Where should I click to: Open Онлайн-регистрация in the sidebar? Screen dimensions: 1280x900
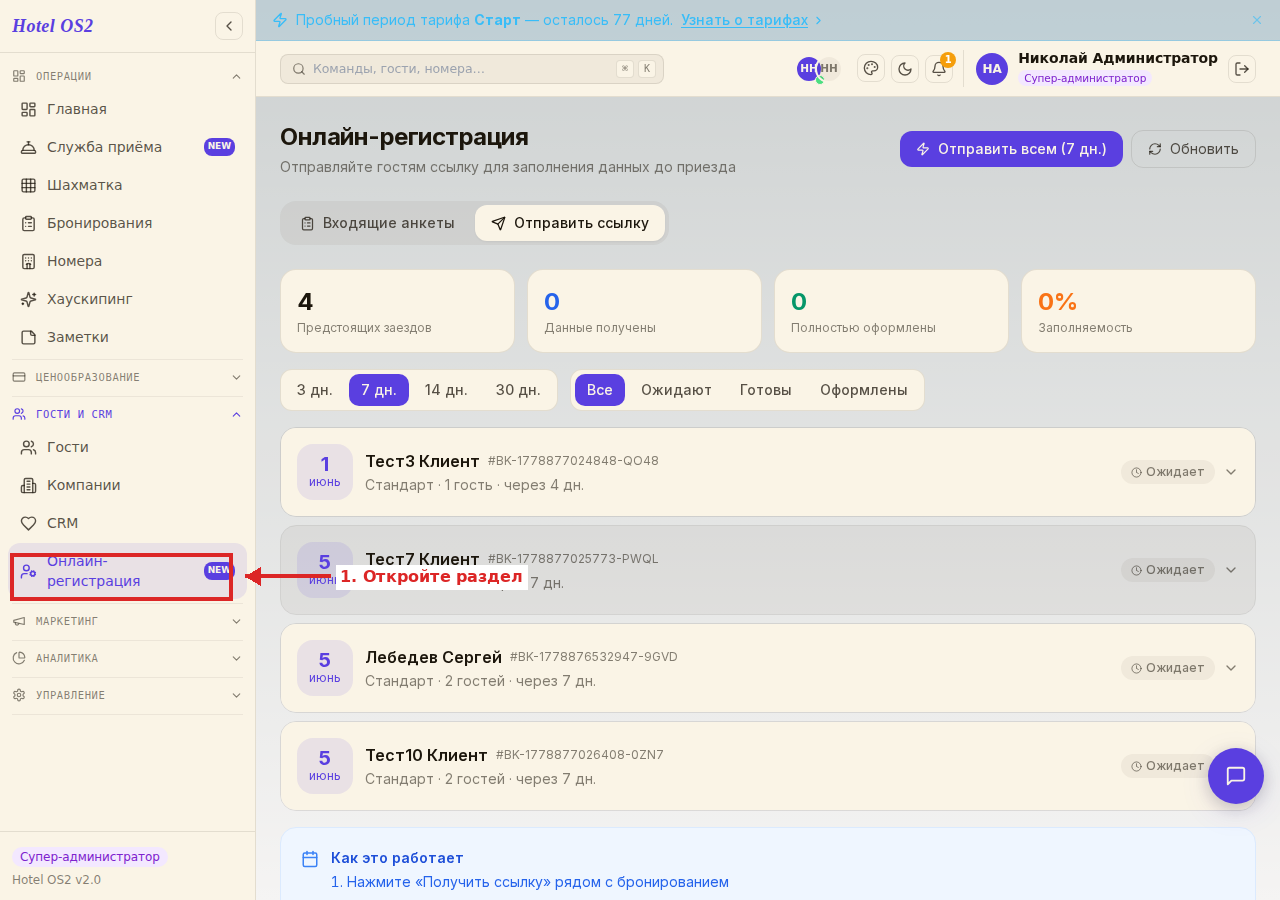tap(127, 571)
